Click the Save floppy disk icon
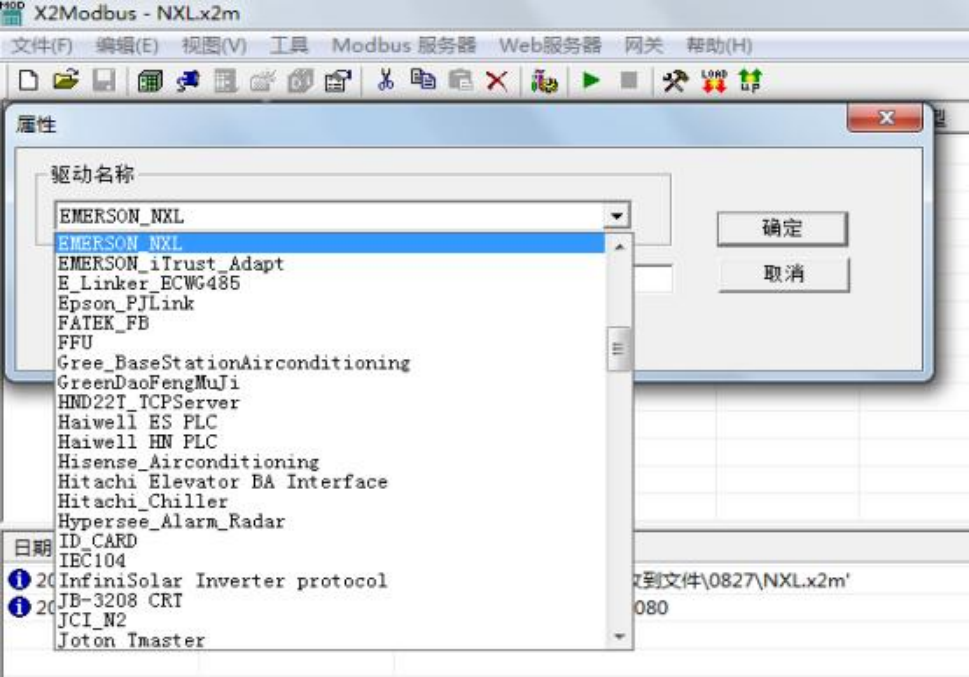 point(104,80)
